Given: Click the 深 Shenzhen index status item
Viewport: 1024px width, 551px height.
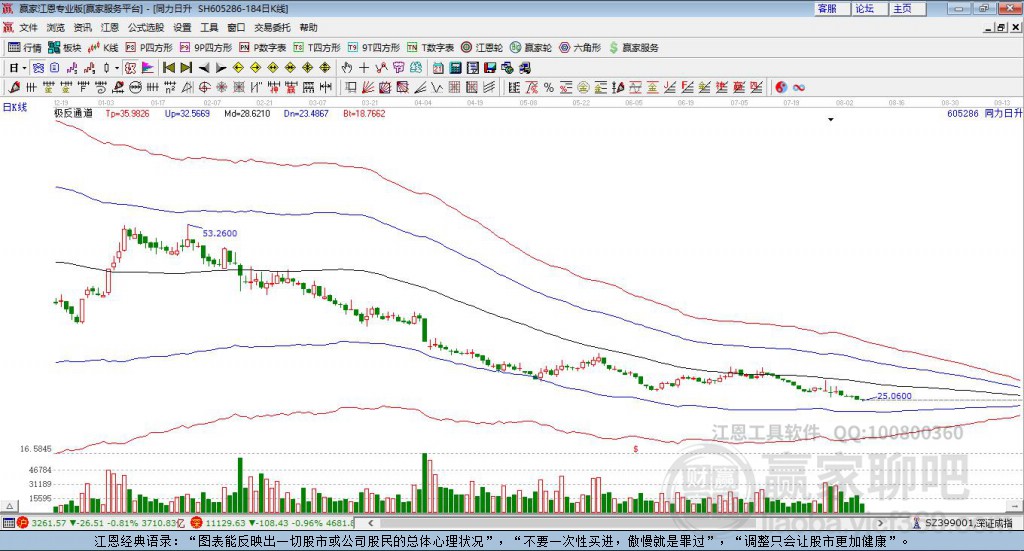Looking at the screenshot, I should pos(273,523).
